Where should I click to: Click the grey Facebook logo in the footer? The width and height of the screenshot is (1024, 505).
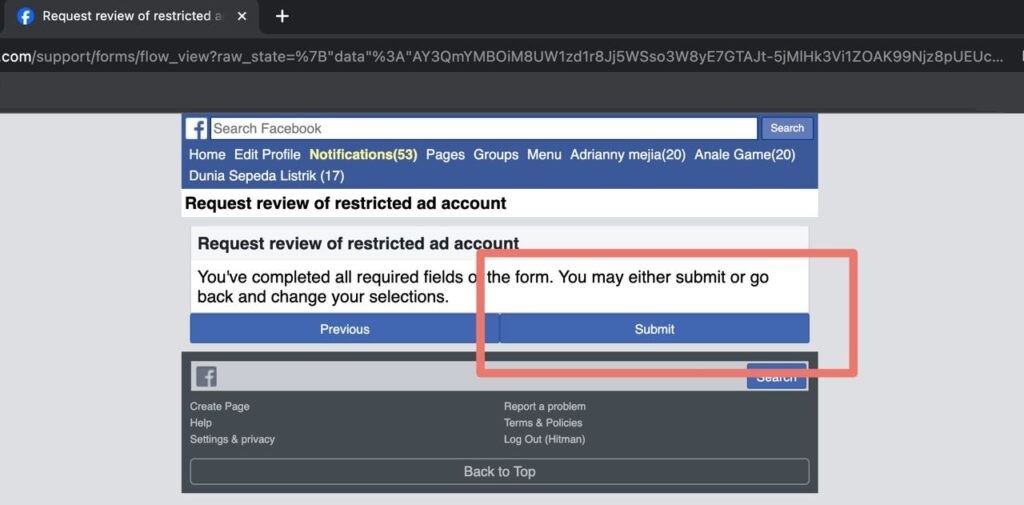(206, 376)
